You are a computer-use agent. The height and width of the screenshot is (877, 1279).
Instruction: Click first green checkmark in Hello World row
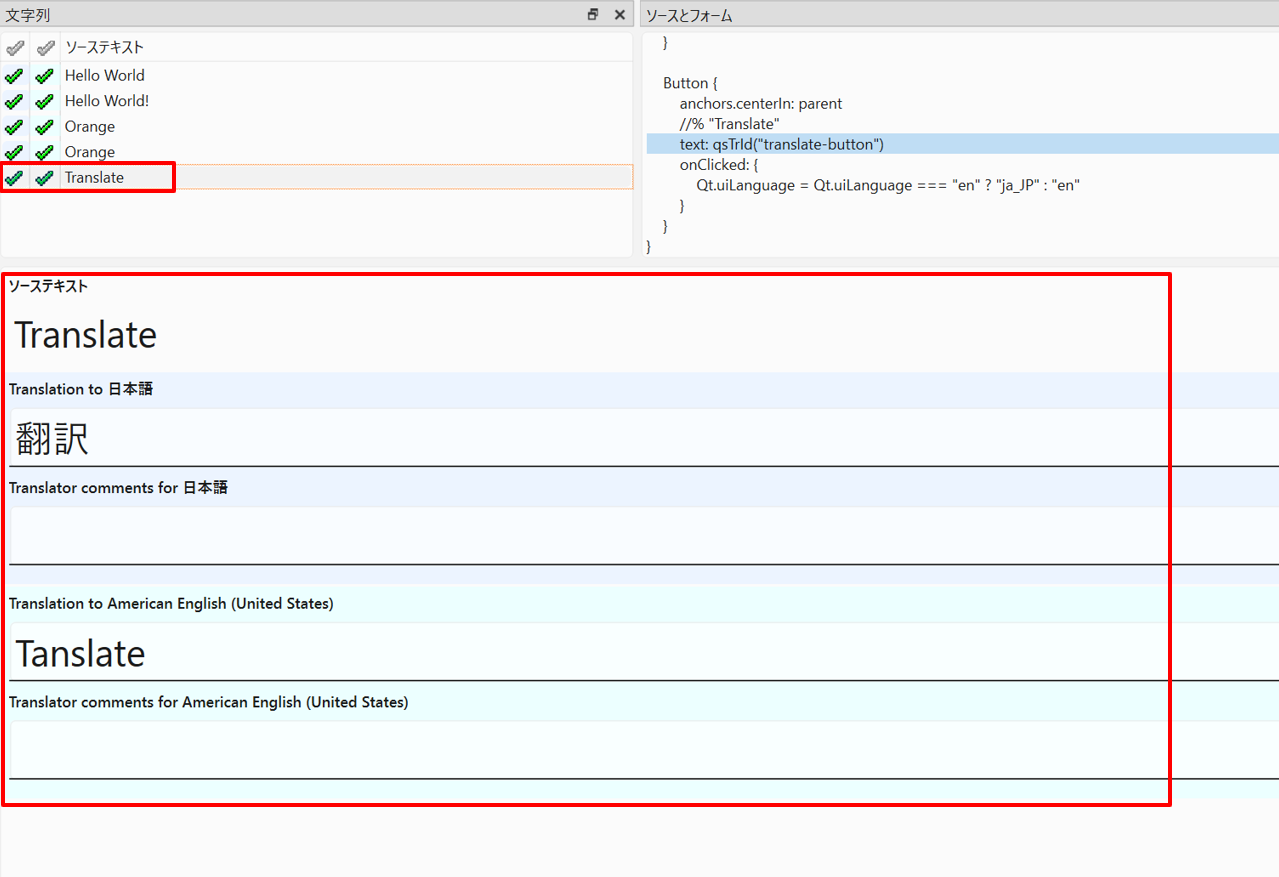(x=14, y=76)
